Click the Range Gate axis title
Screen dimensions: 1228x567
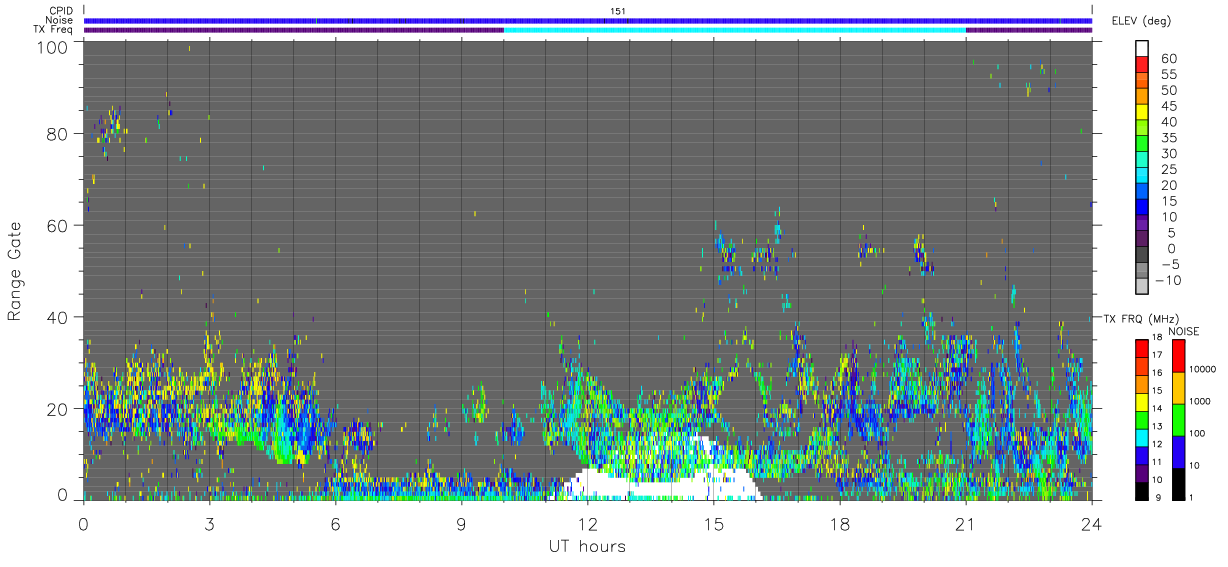(15, 272)
